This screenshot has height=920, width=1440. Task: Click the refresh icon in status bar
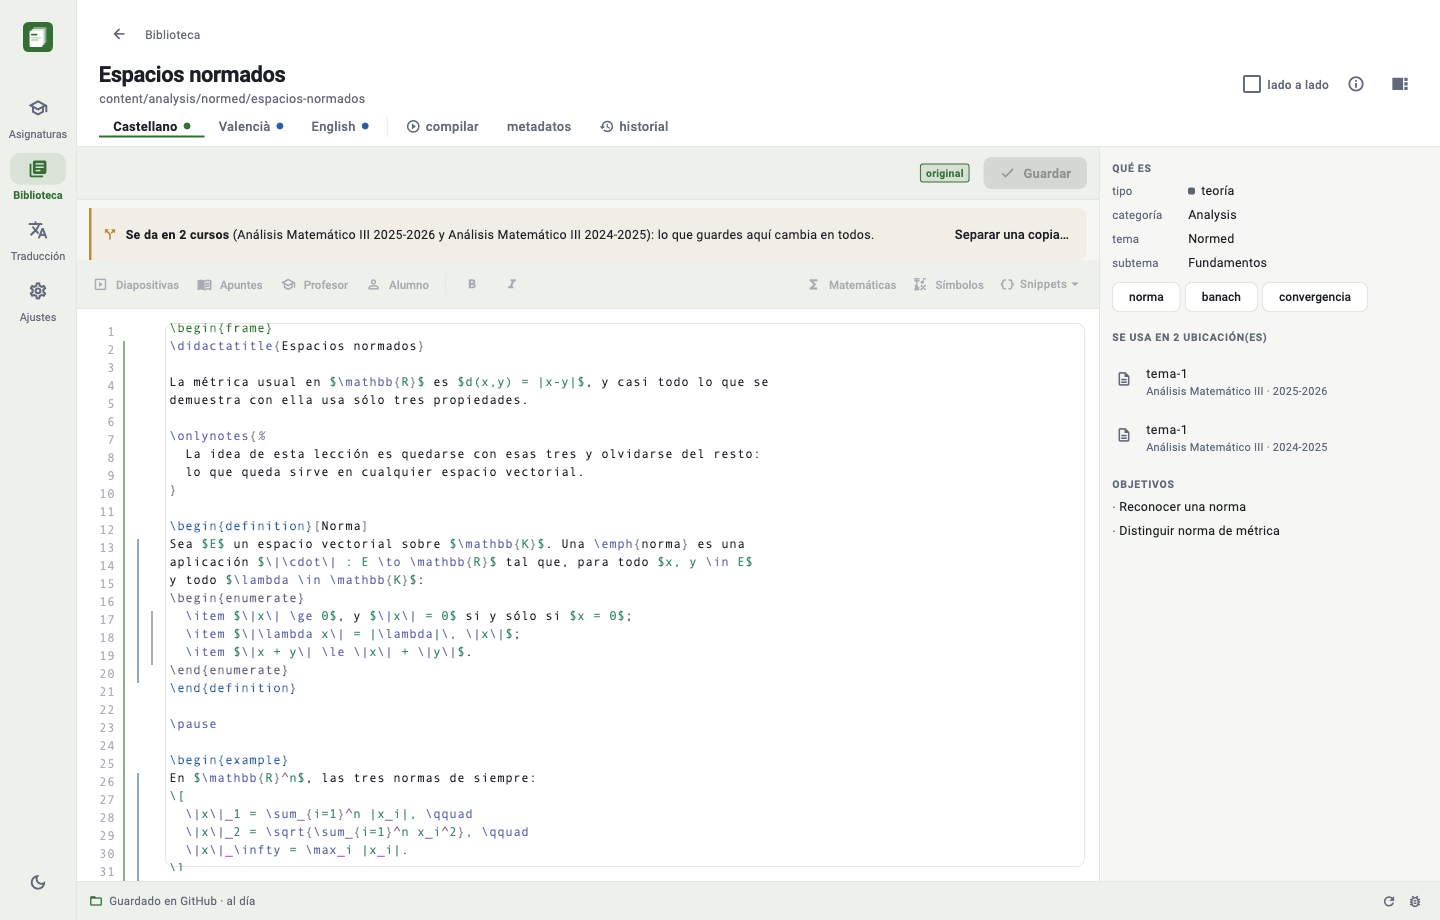(x=1389, y=901)
